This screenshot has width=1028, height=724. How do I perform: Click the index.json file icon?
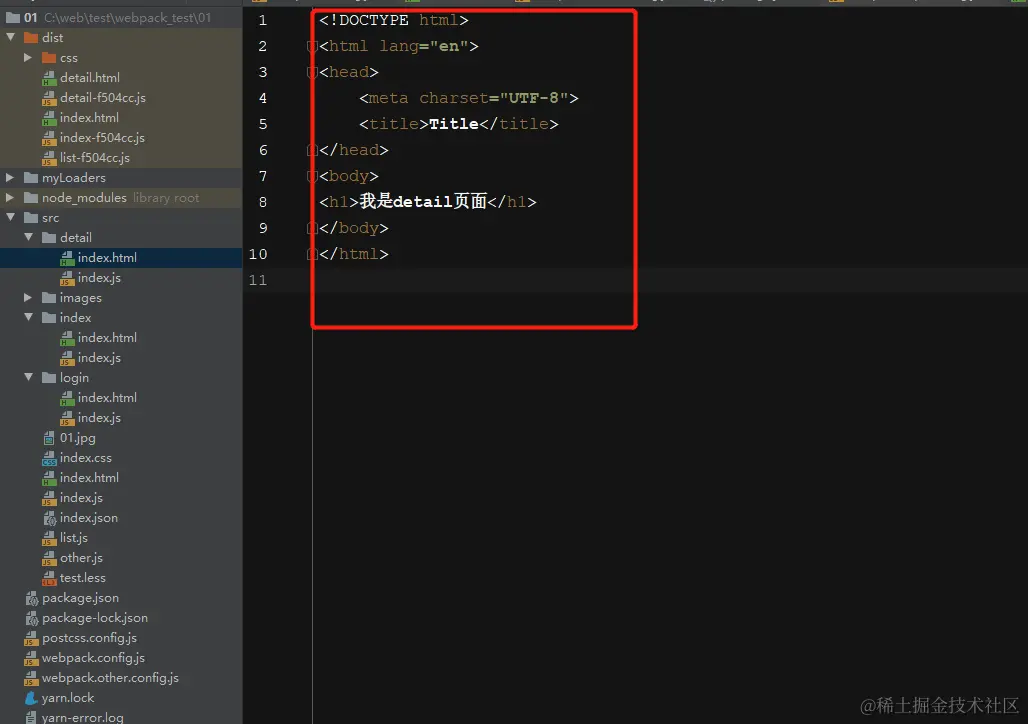point(49,518)
